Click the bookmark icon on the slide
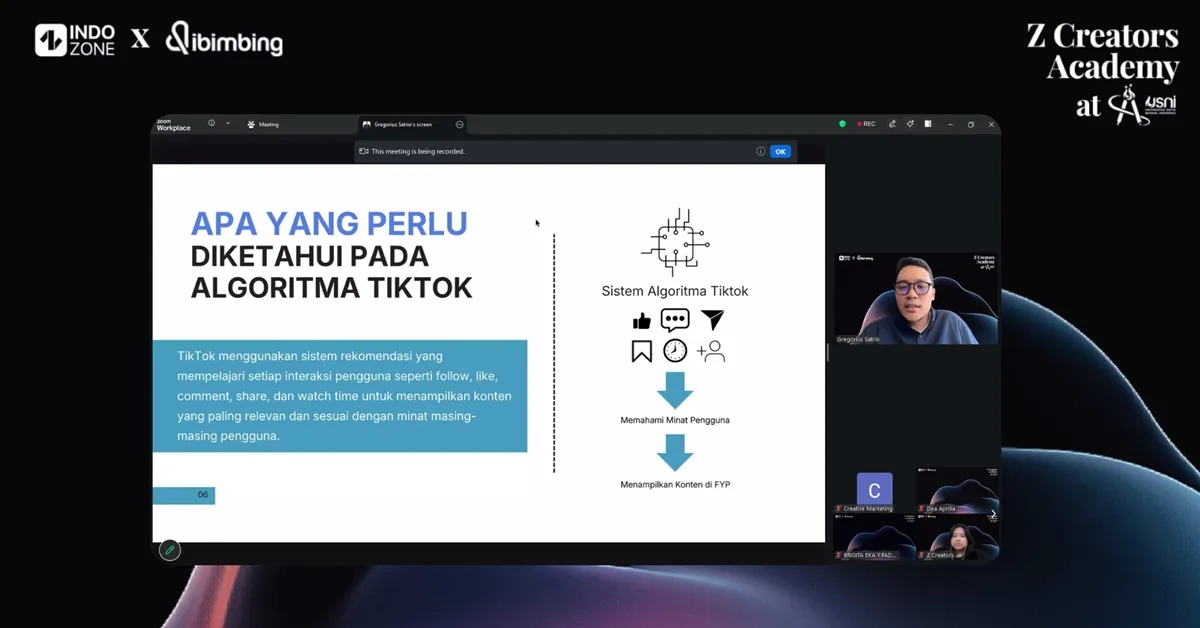The width and height of the screenshot is (1200, 628). pyautogui.click(x=641, y=351)
